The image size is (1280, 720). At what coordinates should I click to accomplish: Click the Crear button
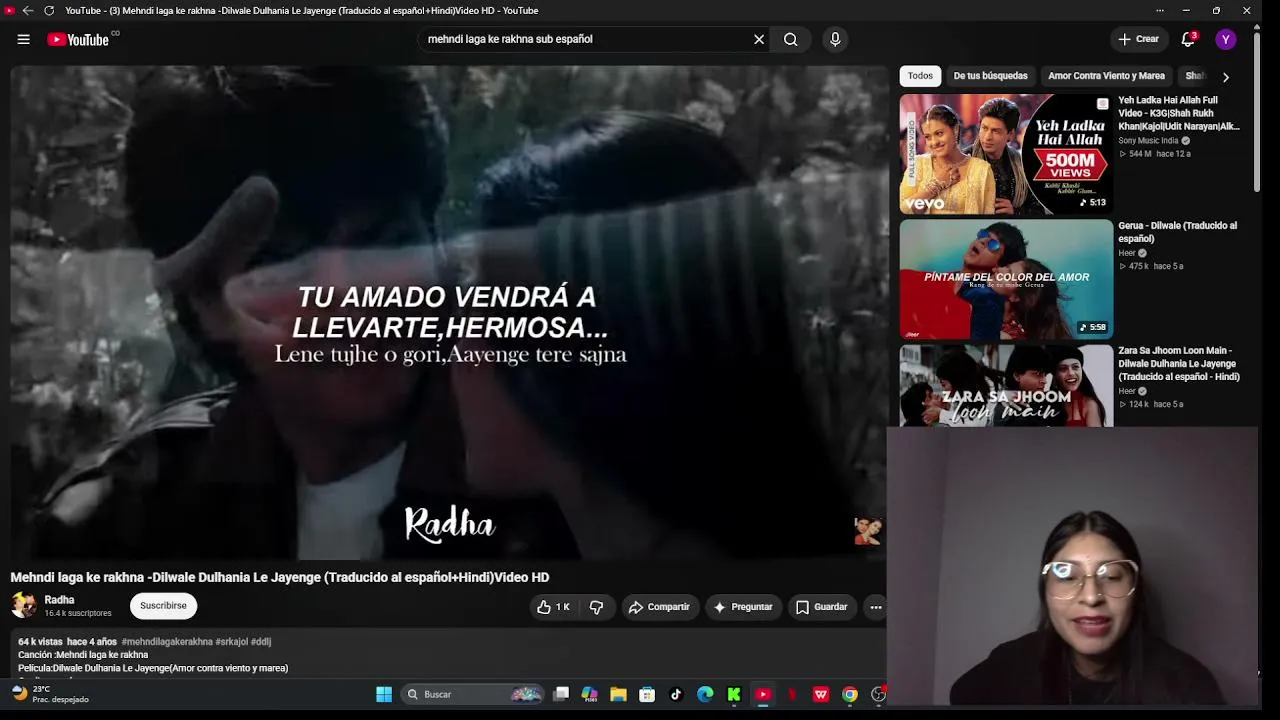1138,39
